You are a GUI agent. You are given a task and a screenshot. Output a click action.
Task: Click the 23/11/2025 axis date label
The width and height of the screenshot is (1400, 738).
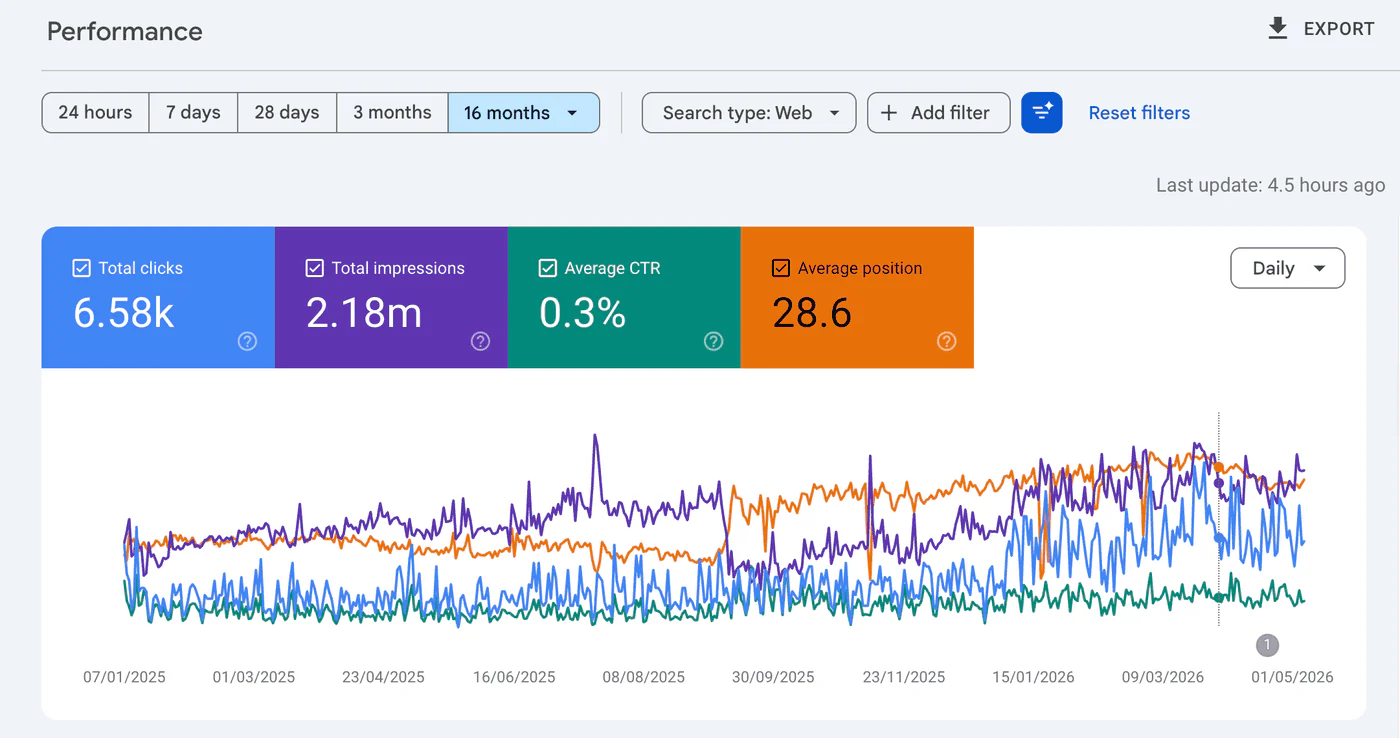pyautogui.click(x=903, y=677)
